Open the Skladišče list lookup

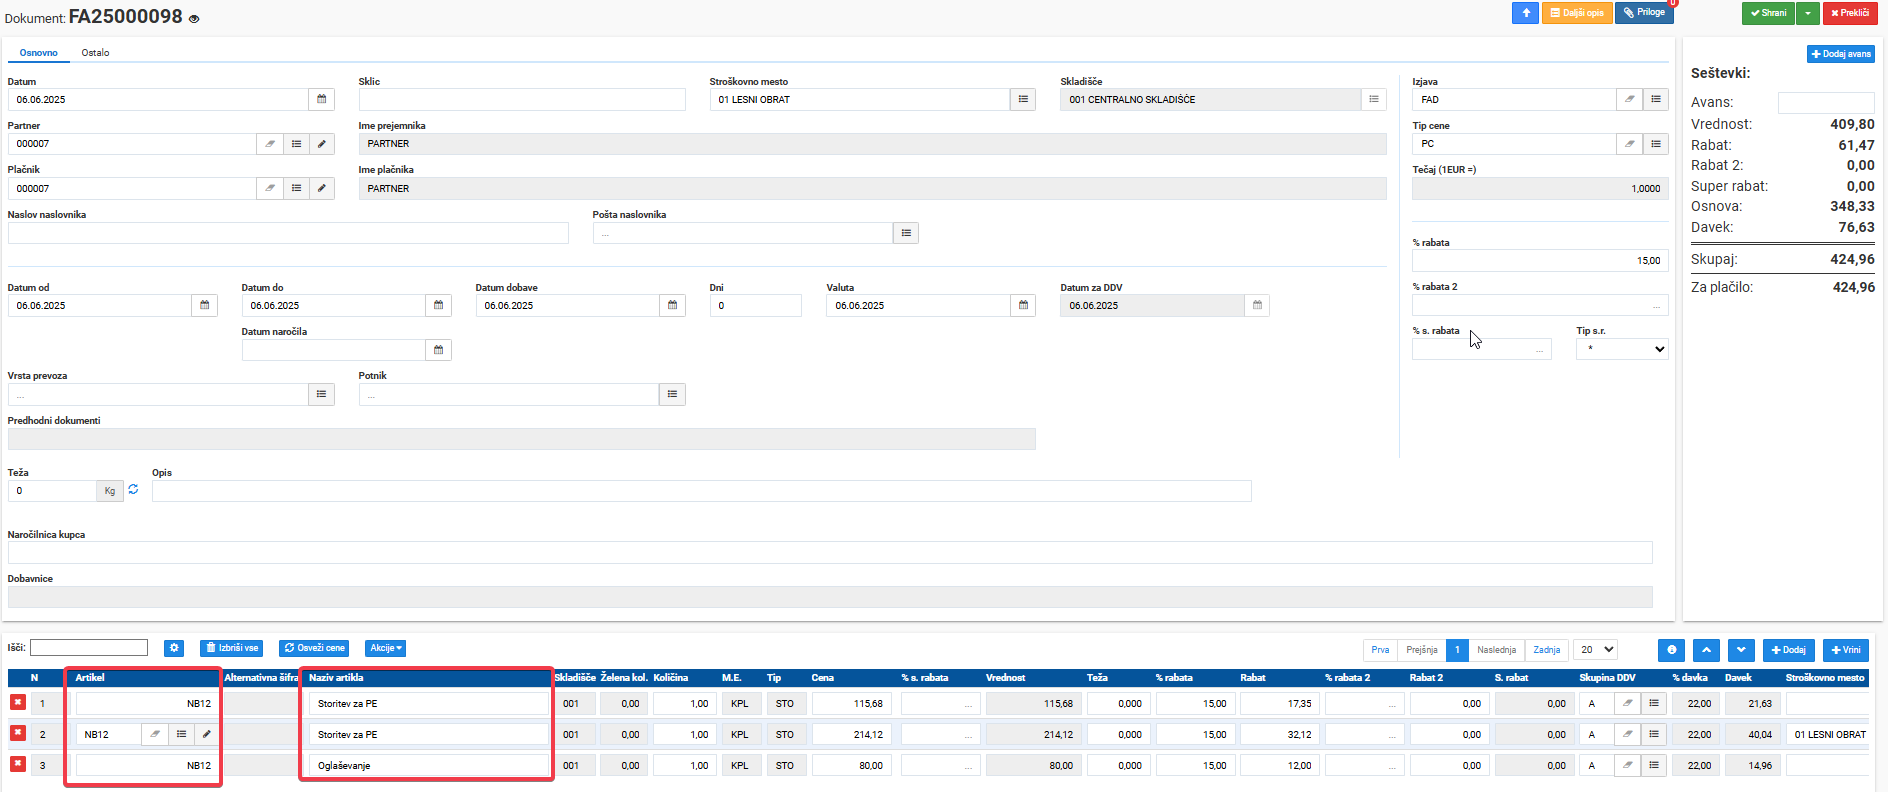click(1373, 99)
